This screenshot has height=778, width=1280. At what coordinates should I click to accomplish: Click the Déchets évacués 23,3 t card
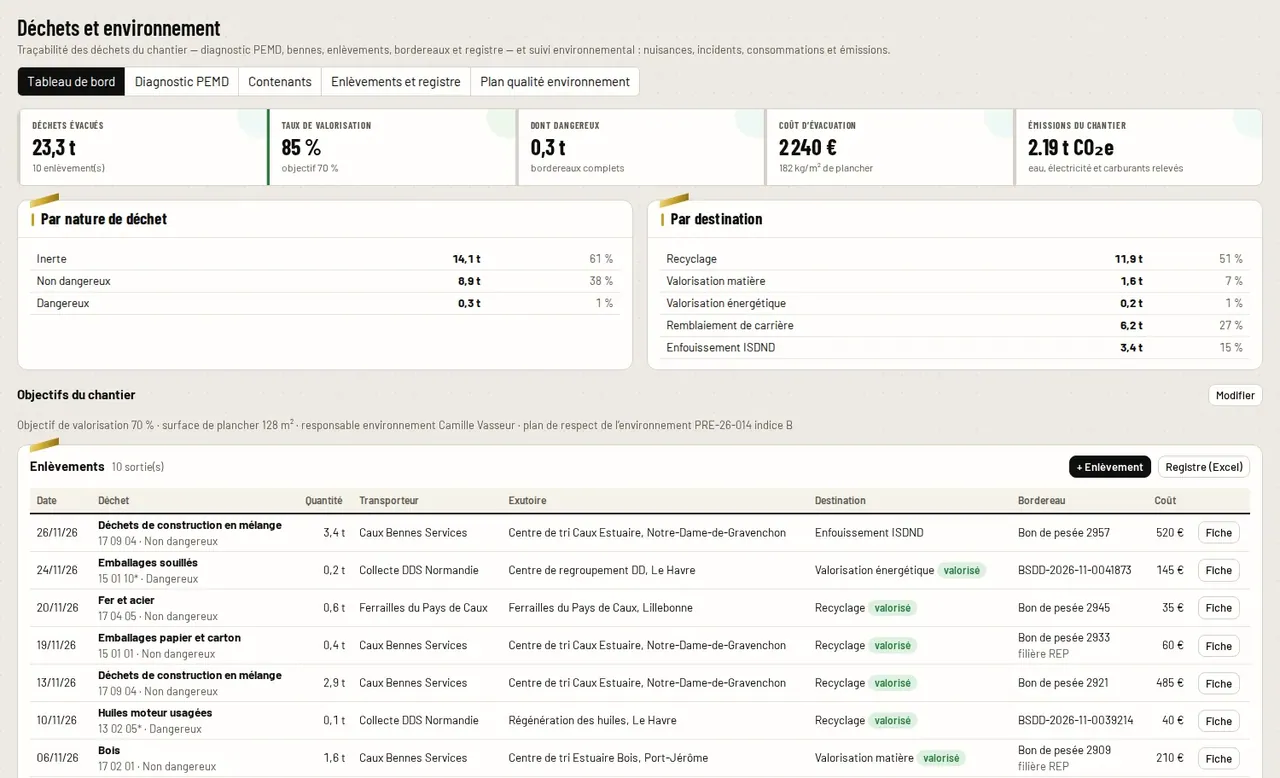pyautogui.click(x=143, y=147)
